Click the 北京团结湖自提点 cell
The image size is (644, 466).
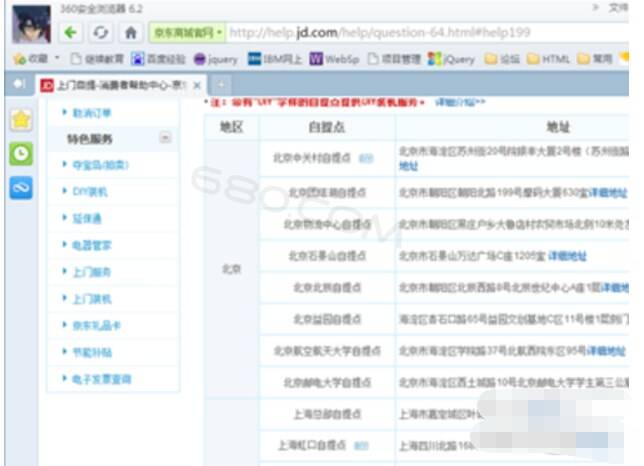[x=327, y=193]
